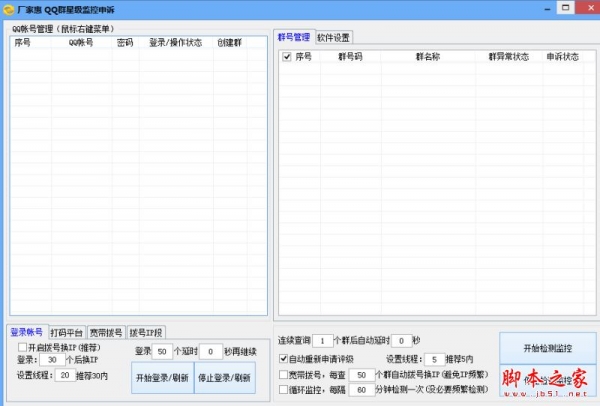This screenshot has height=406, width=600.
Task: Click the 停止登录/刷新 button
Action: tap(225, 378)
